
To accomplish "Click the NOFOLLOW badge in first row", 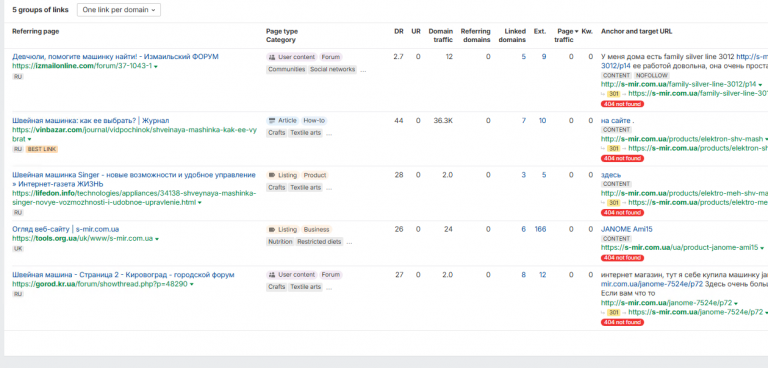I will click(x=651, y=75).
